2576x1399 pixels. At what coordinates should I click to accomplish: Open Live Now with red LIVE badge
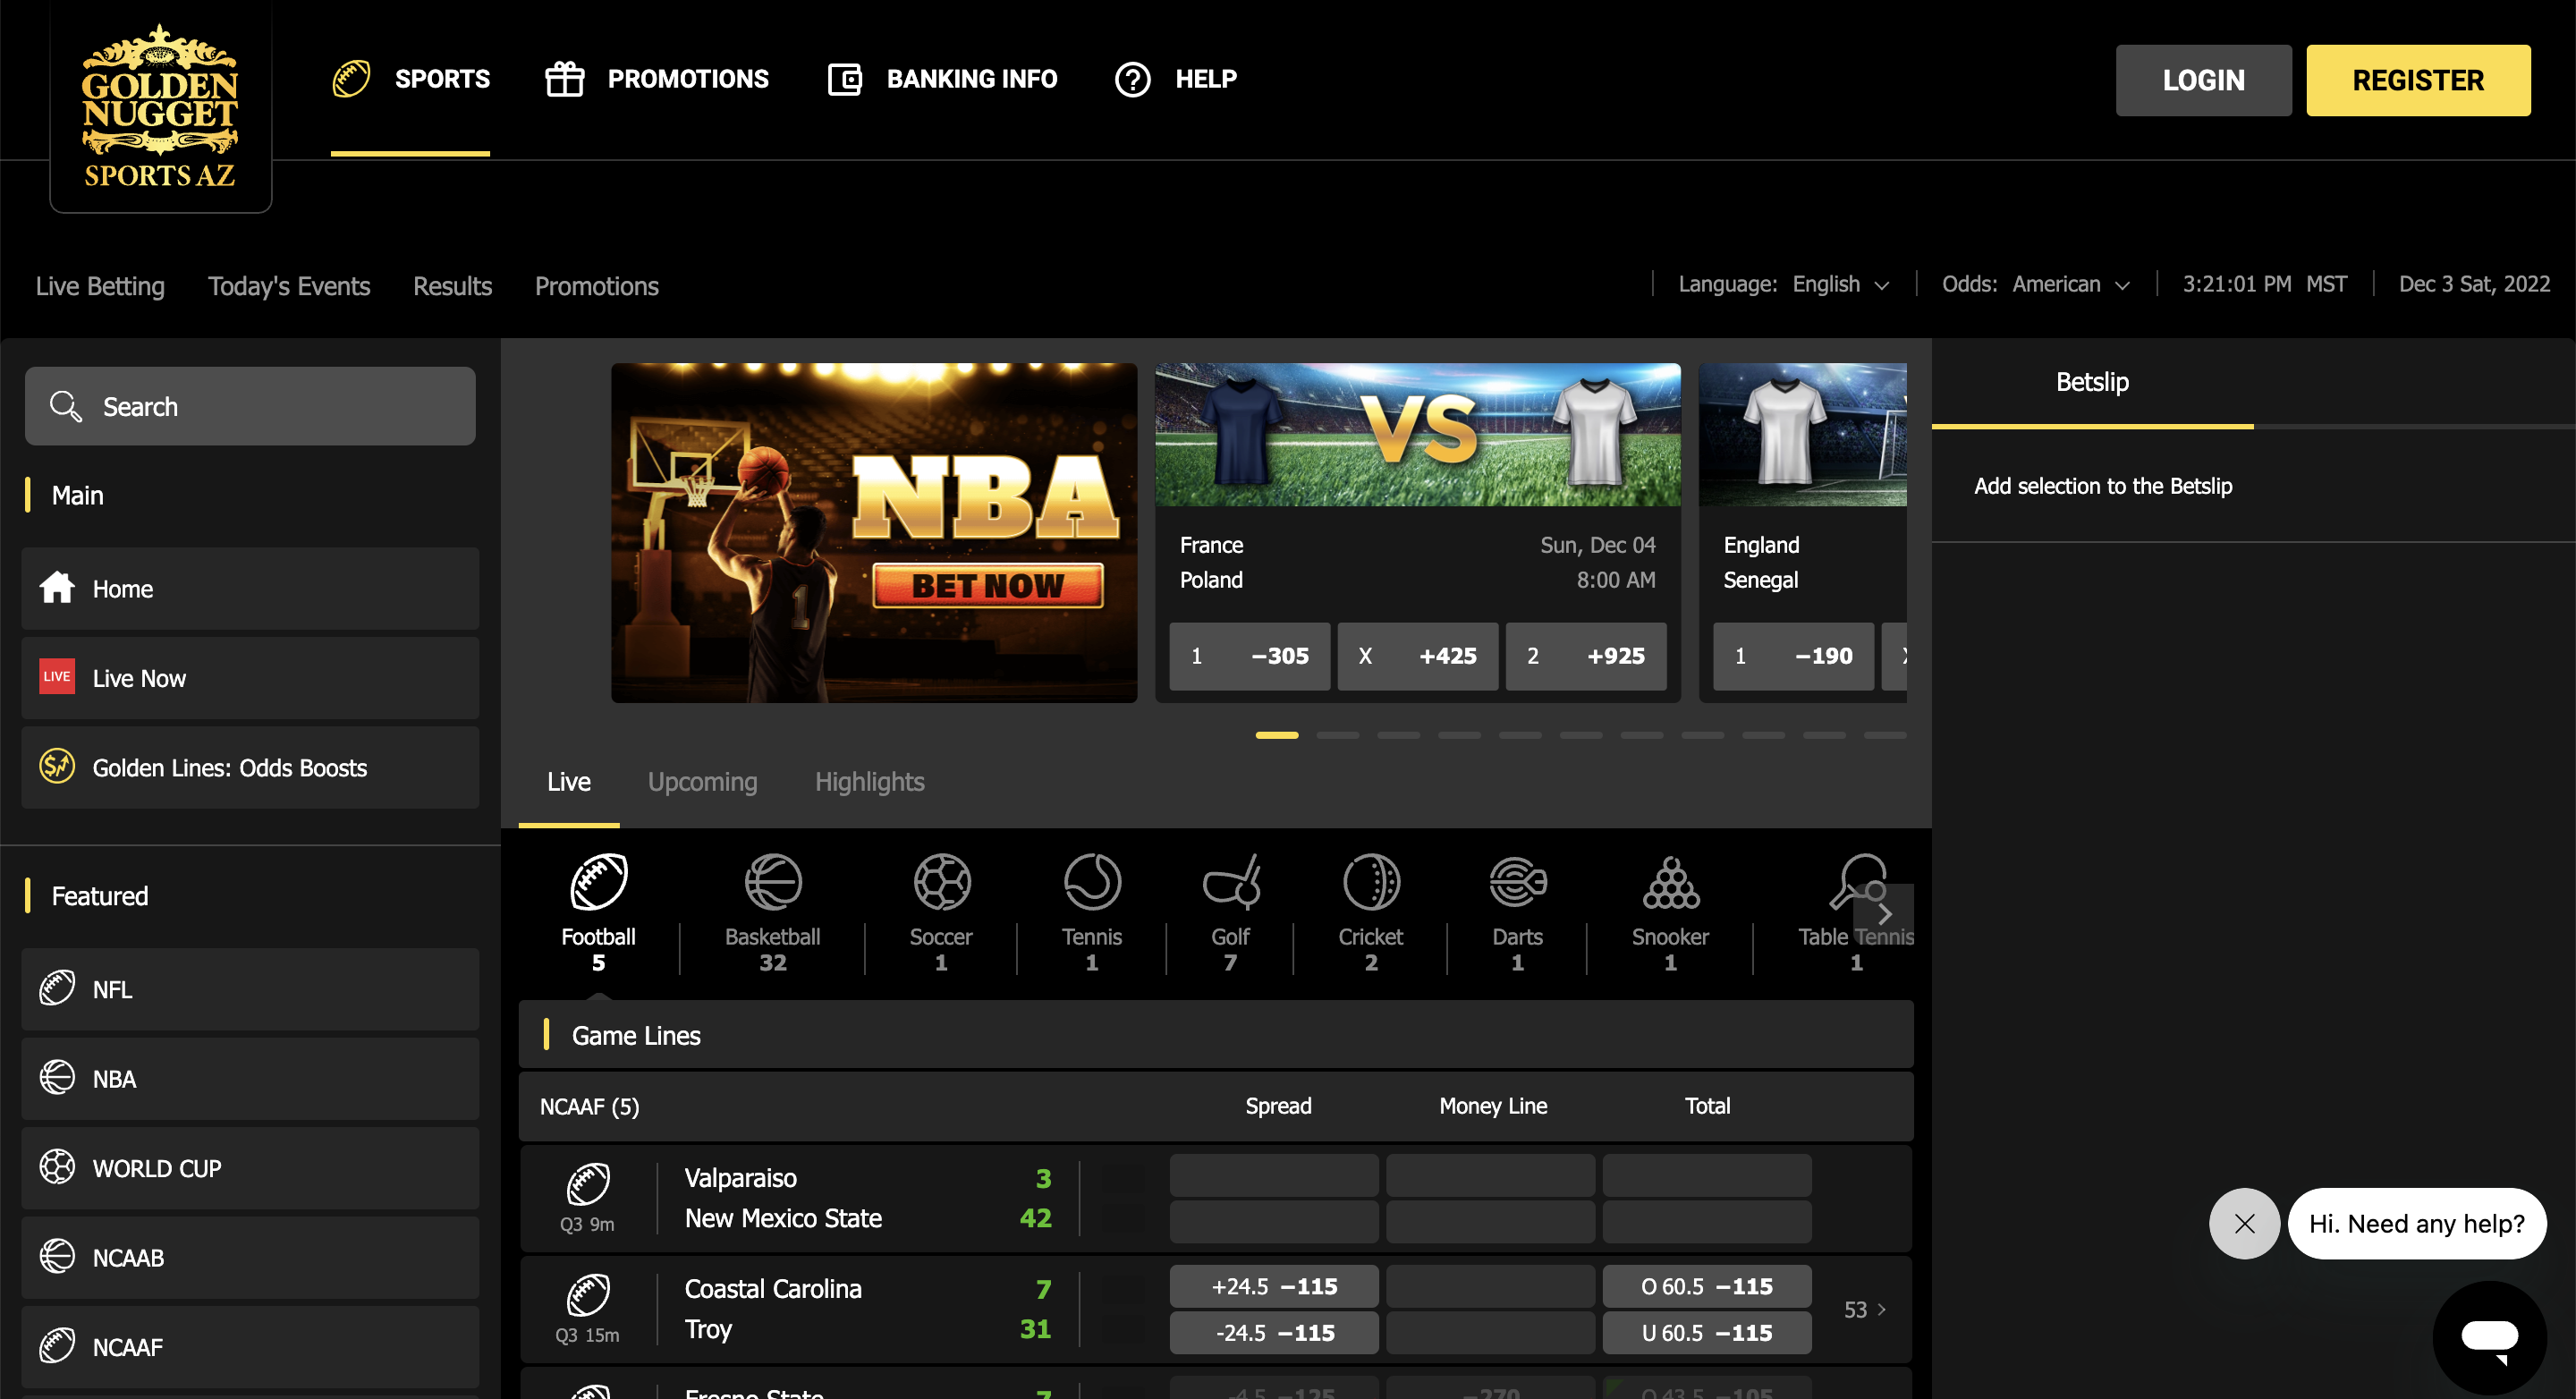[x=250, y=678]
